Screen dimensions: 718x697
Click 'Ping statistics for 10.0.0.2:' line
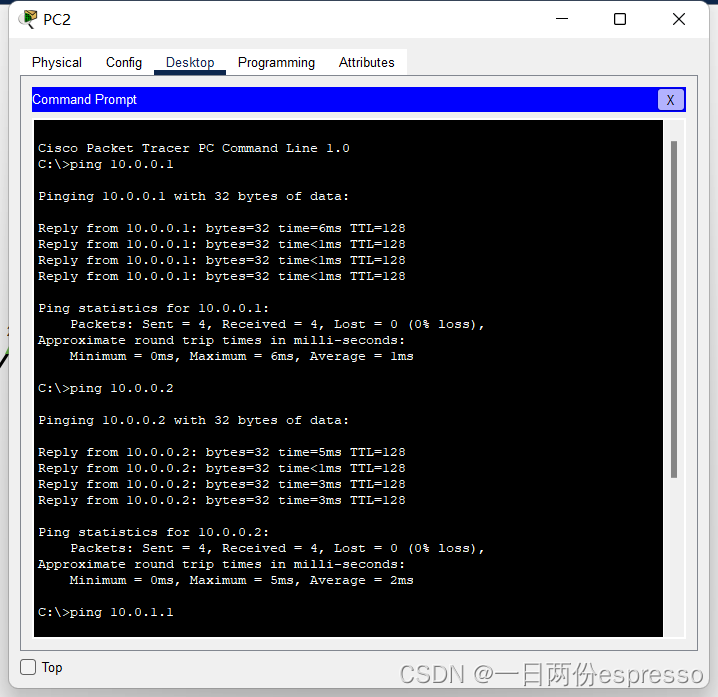[153, 532]
